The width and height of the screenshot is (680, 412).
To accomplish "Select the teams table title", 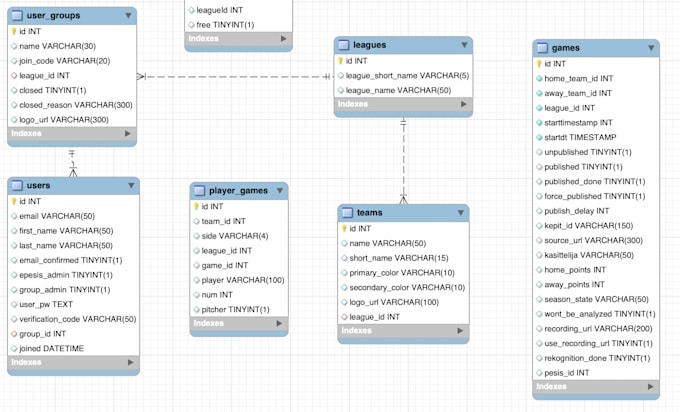I will pyautogui.click(x=369, y=213).
